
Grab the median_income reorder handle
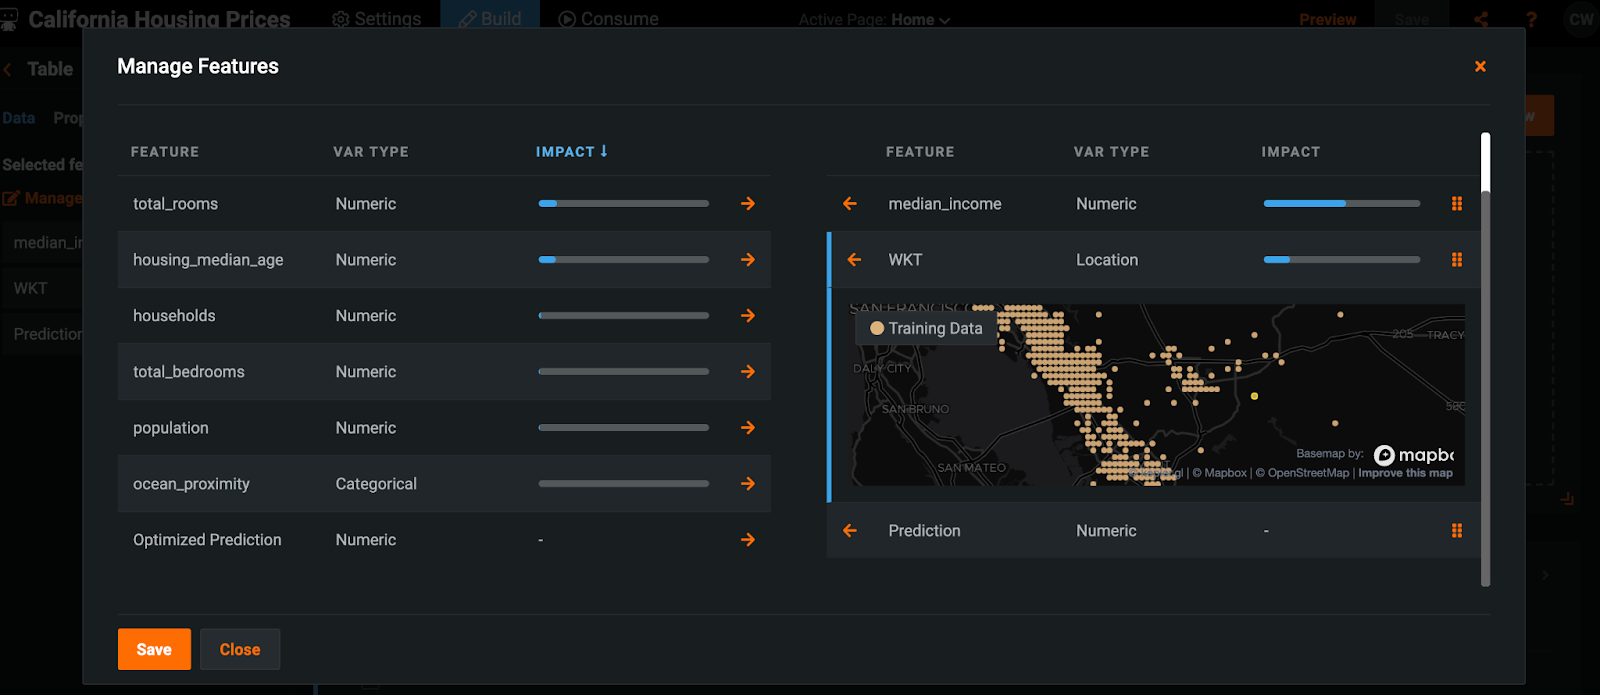[x=1457, y=203]
